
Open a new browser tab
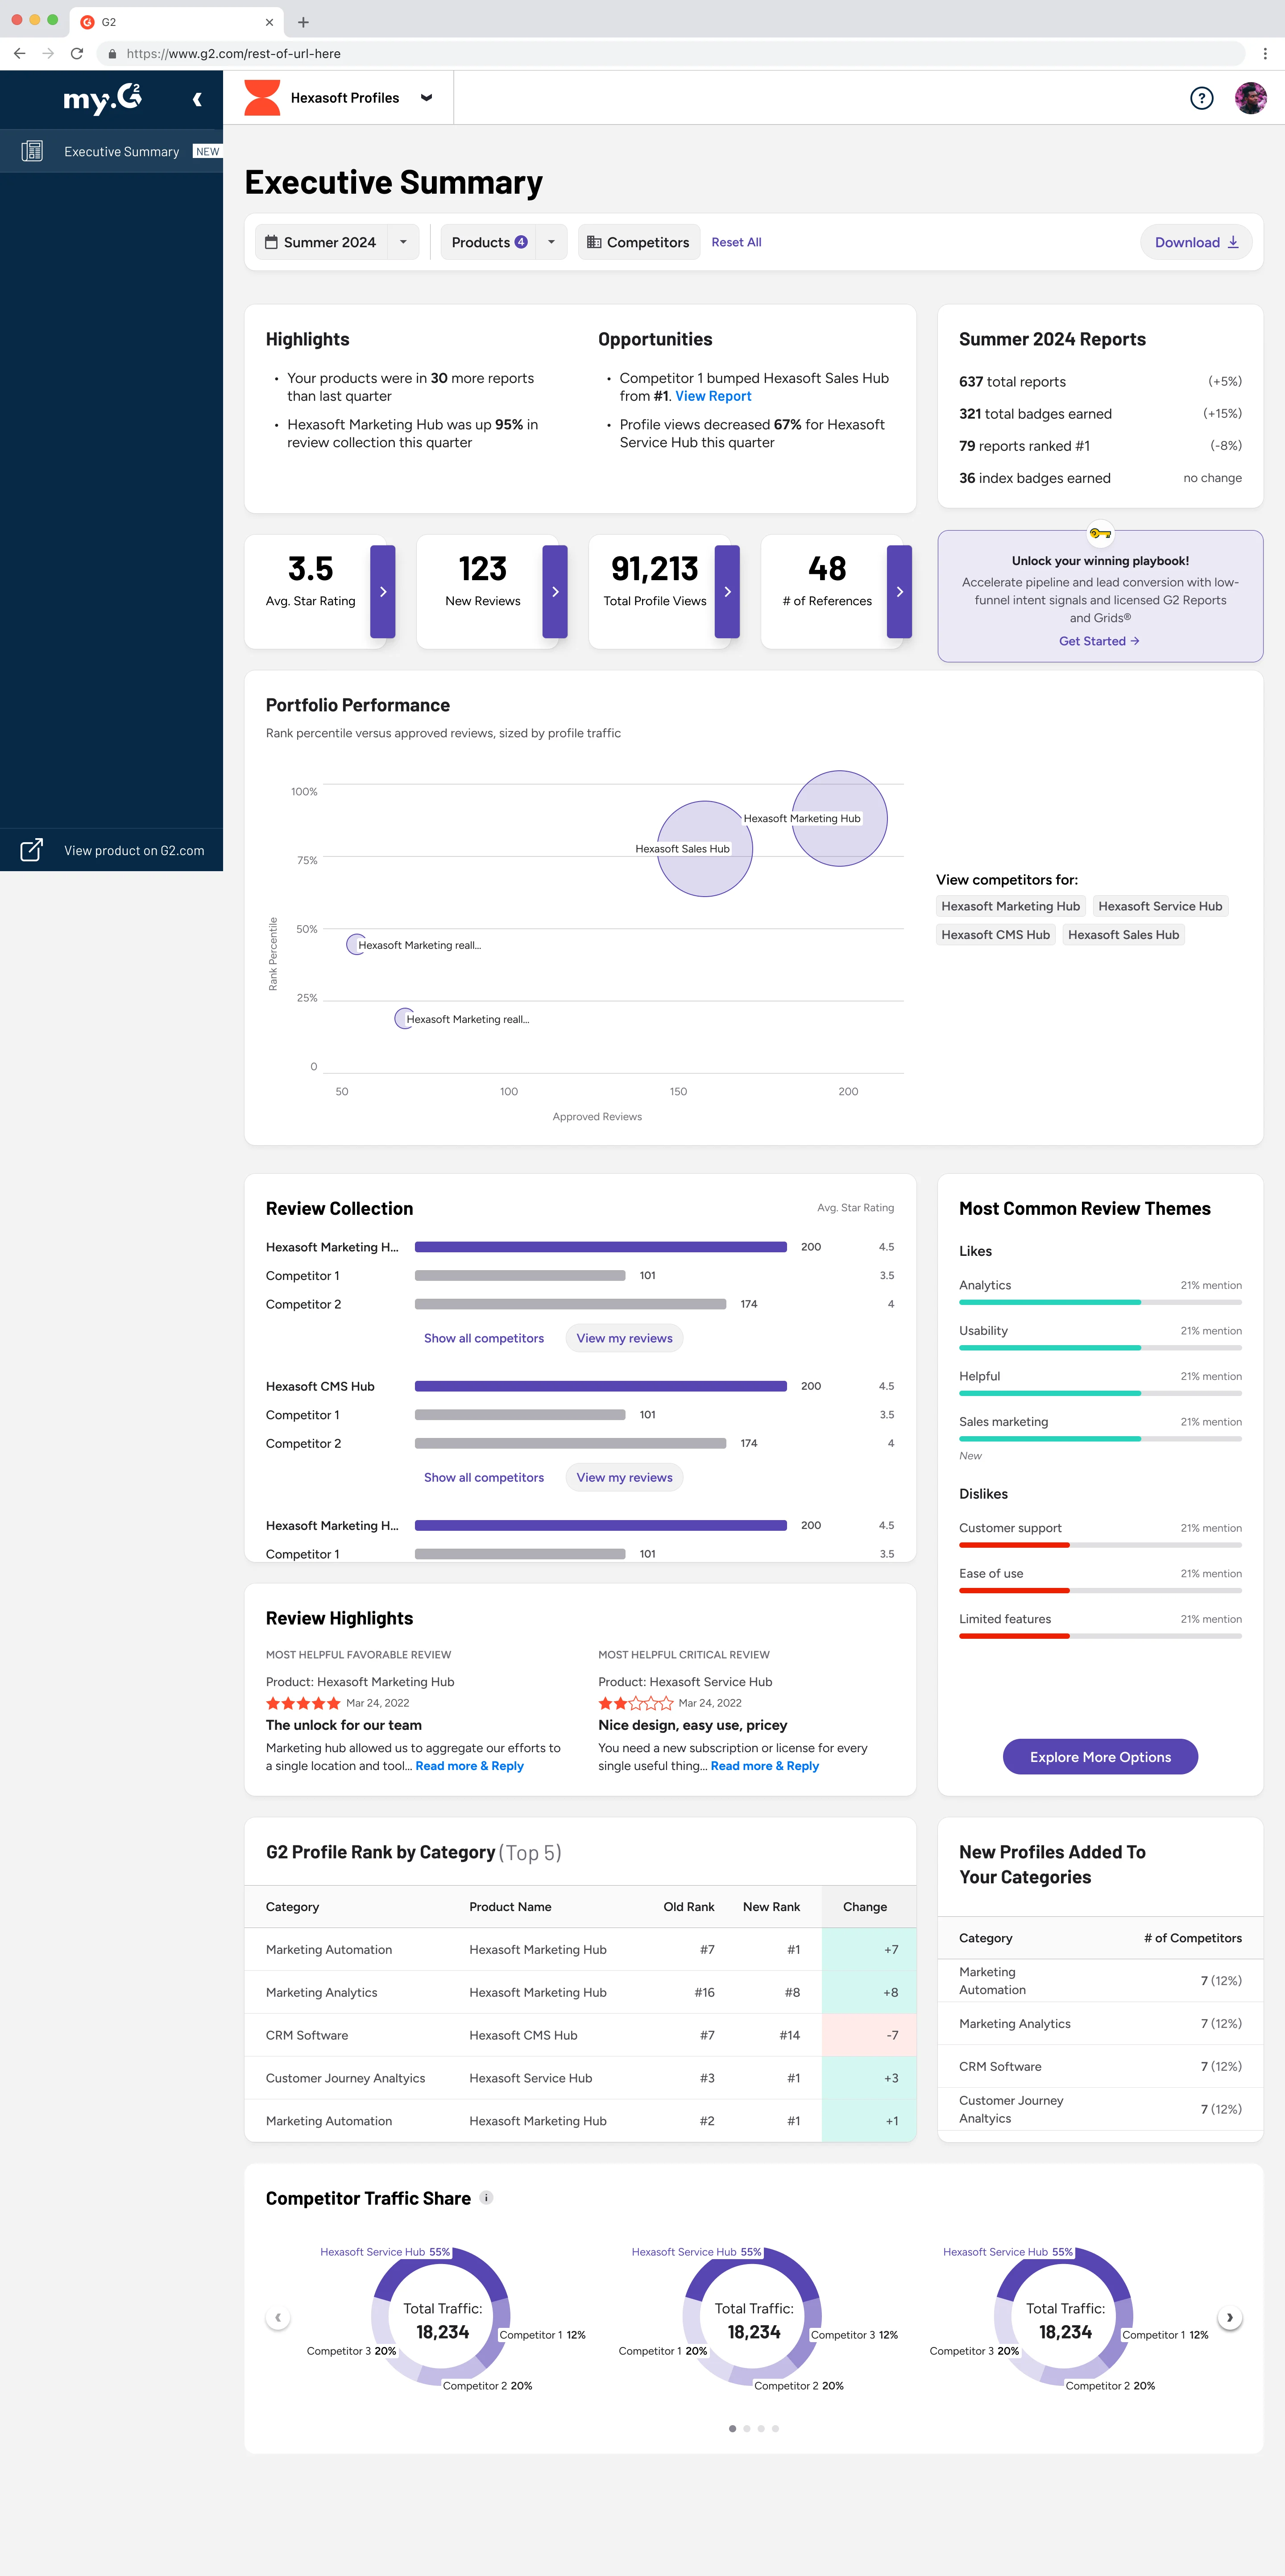(x=303, y=22)
